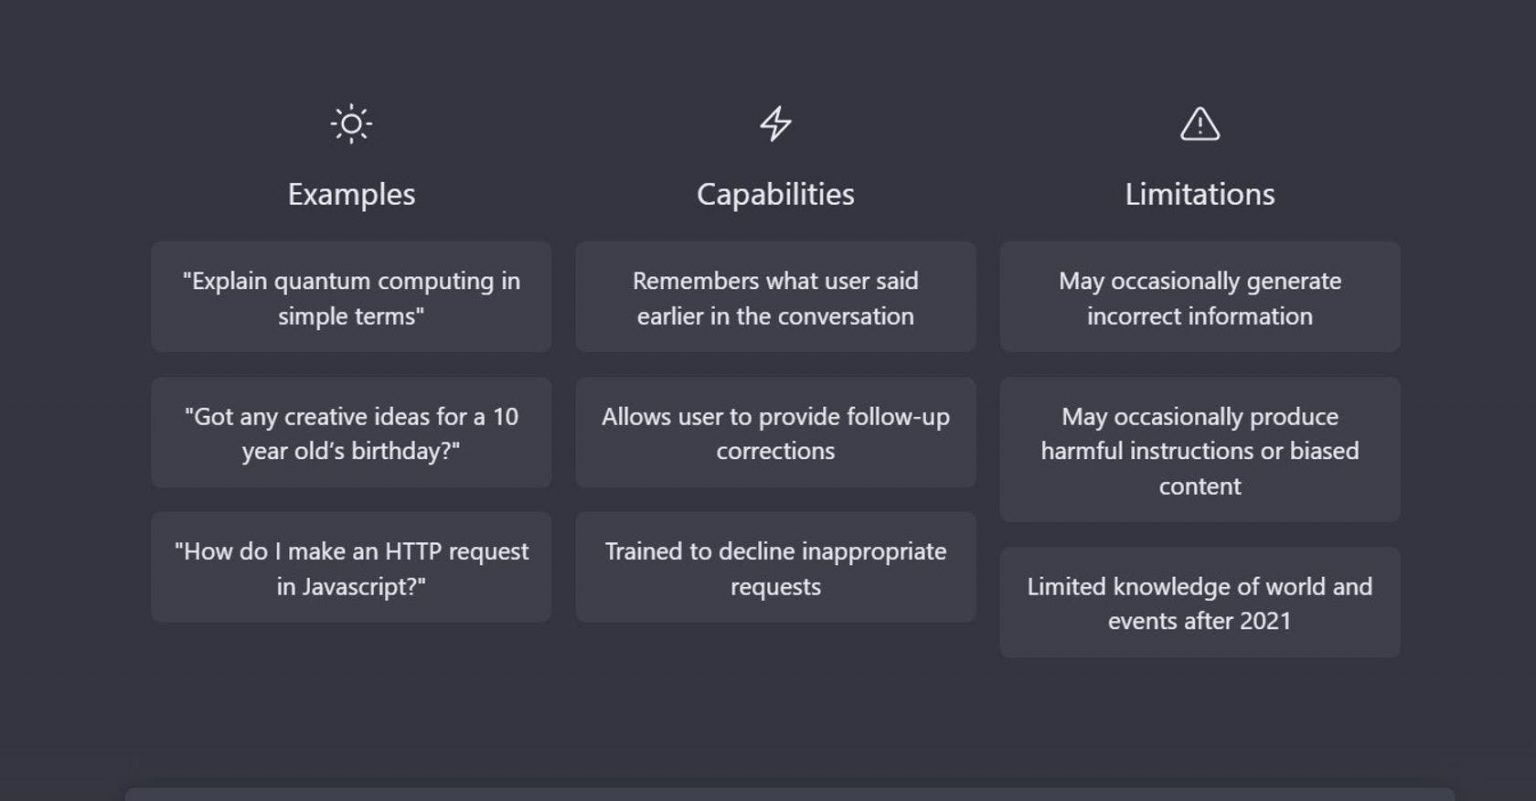Click "May occasionally generate incorrect information" card
The height and width of the screenshot is (801, 1536).
point(1199,297)
